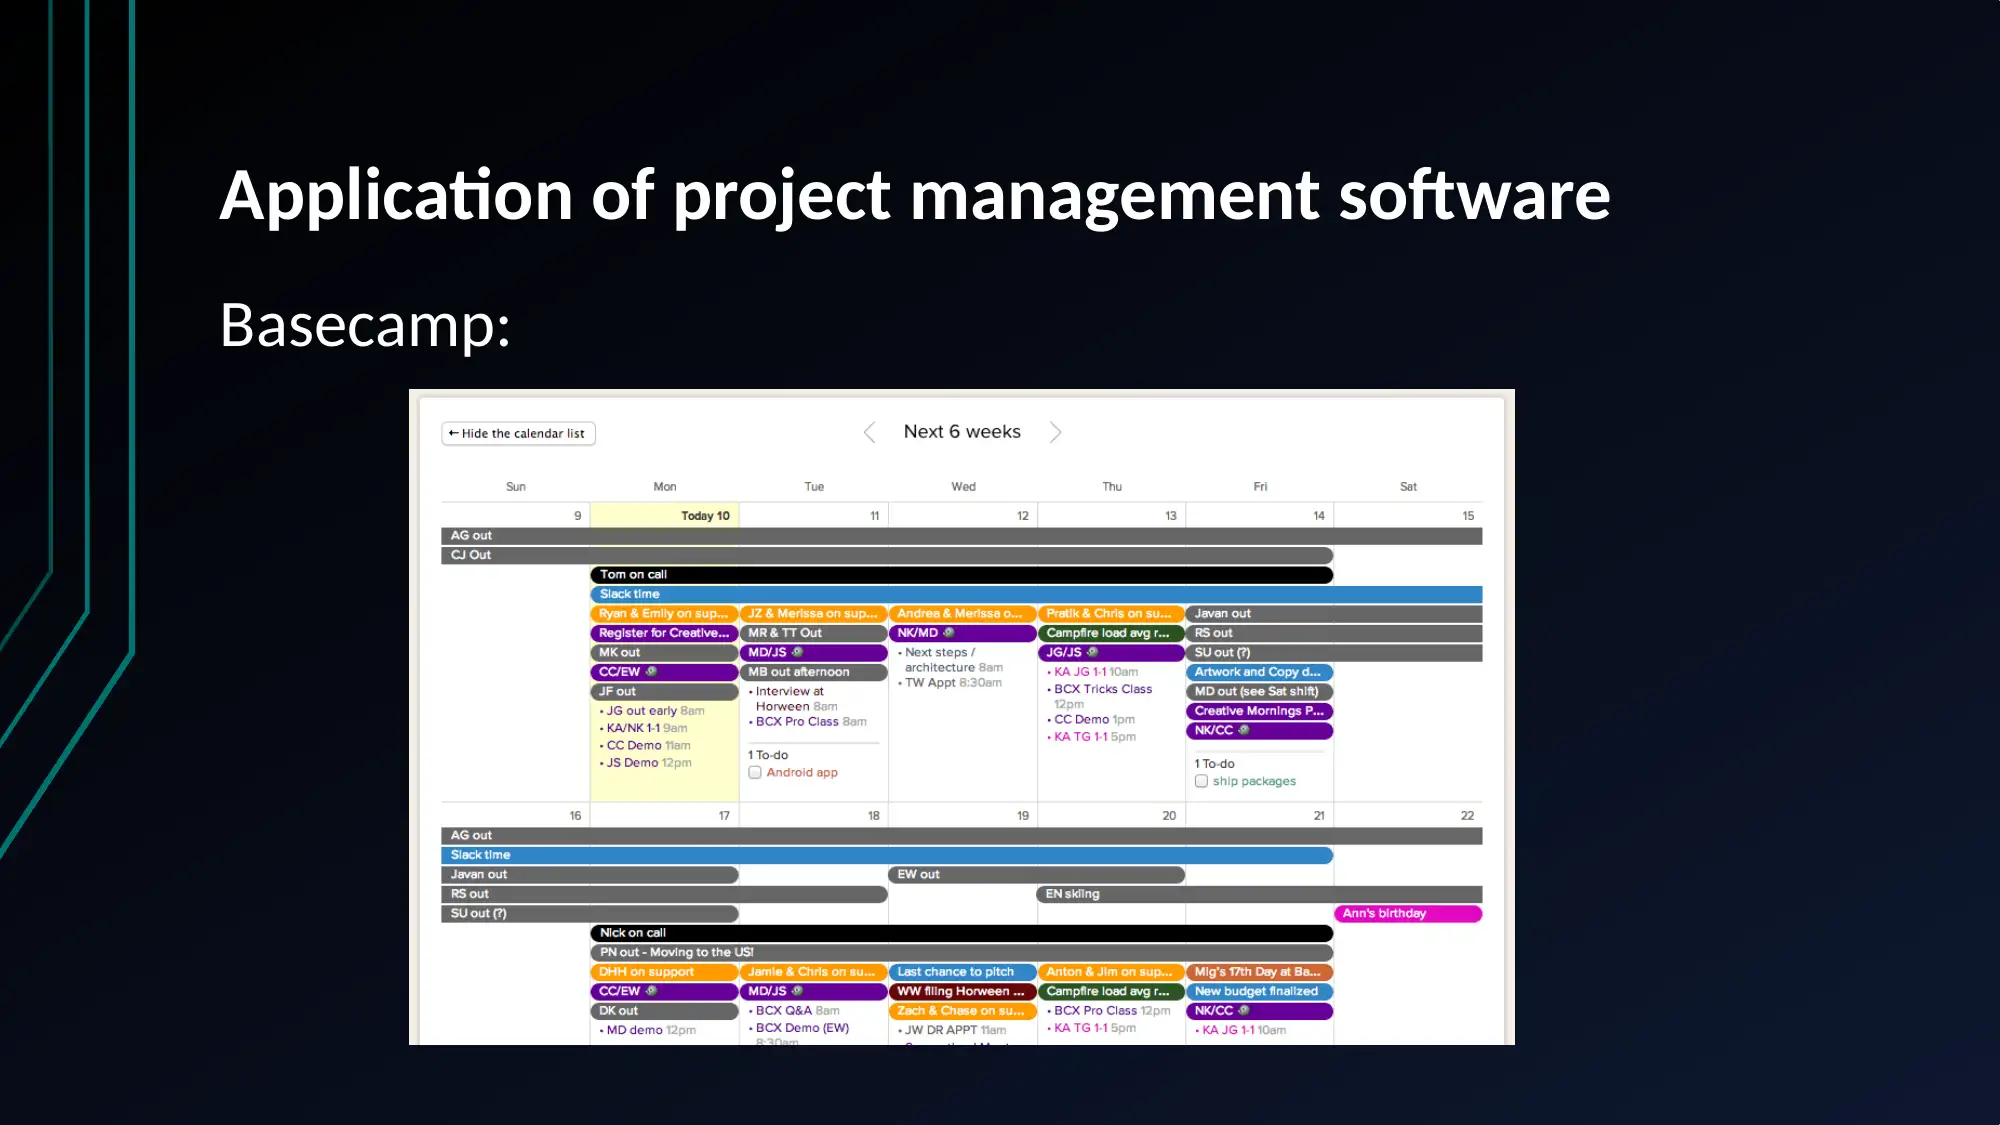This screenshot has width=2000, height=1125.
Task: Click the next weeks chevron arrow
Action: pyautogui.click(x=1055, y=432)
